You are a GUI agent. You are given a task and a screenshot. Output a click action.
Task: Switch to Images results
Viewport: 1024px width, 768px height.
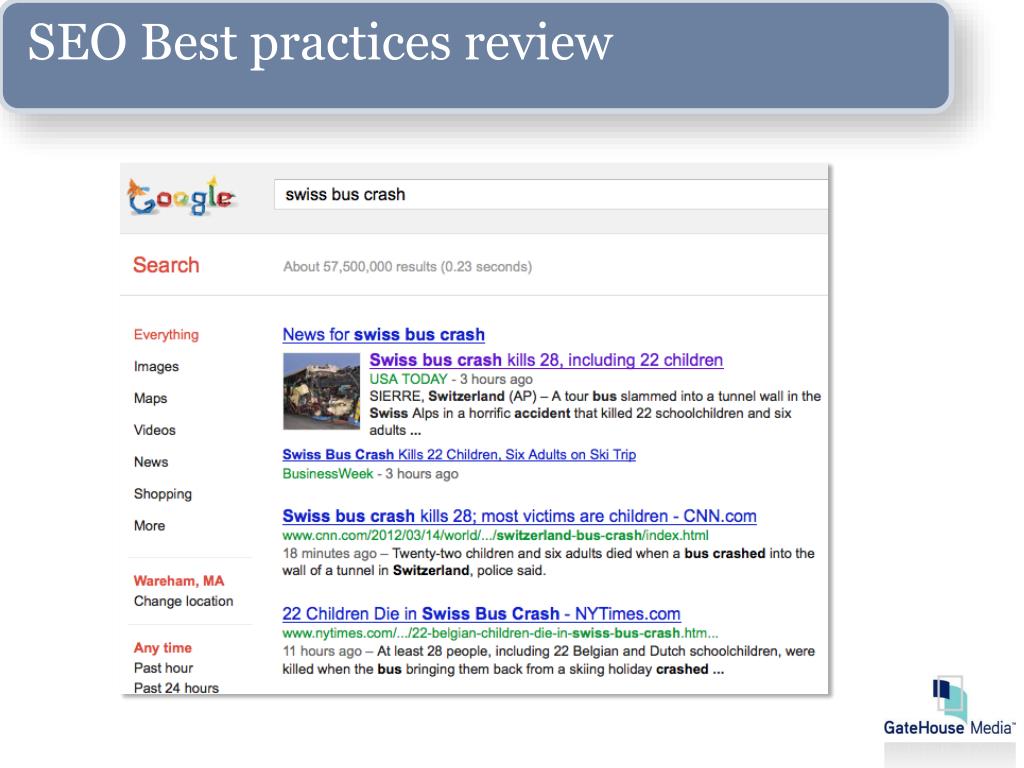coord(156,366)
